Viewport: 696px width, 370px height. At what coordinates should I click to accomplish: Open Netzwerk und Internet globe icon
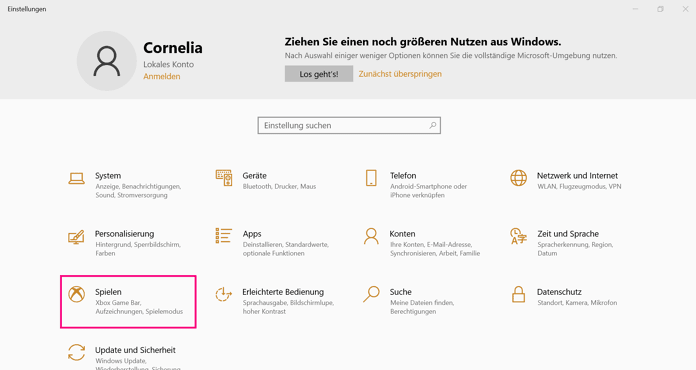coord(518,178)
